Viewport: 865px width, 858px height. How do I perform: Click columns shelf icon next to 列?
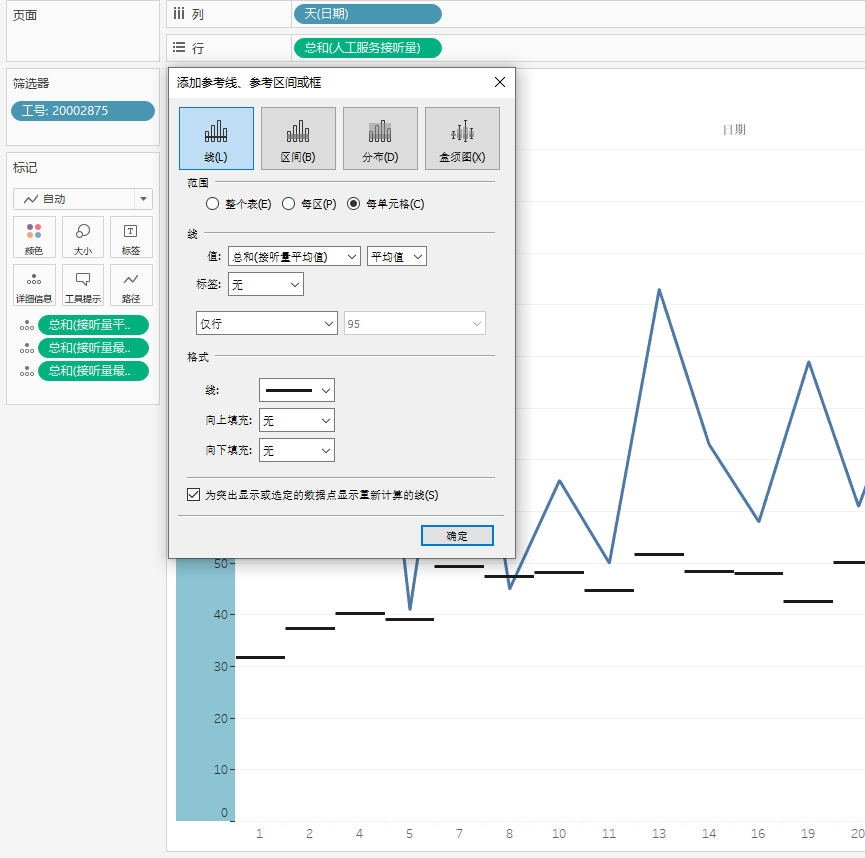point(179,14)
